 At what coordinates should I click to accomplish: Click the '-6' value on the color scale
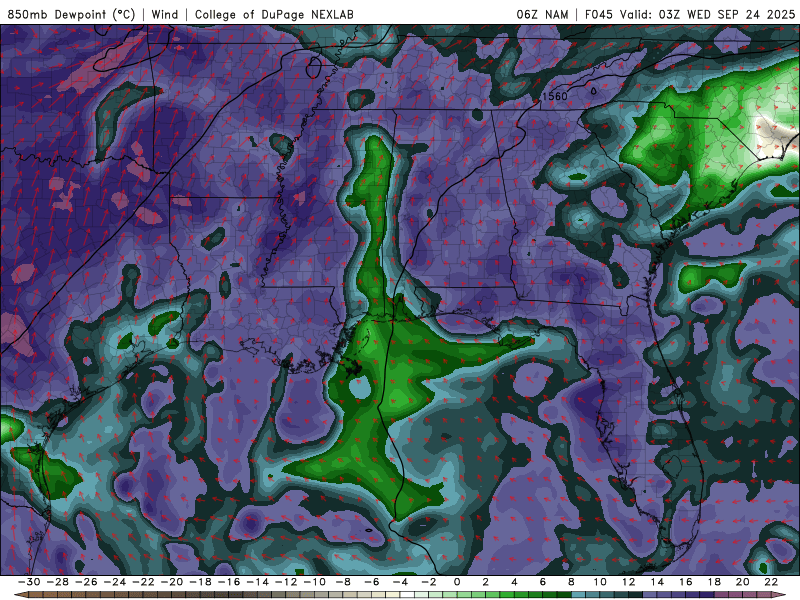click(x=372, y=582)
